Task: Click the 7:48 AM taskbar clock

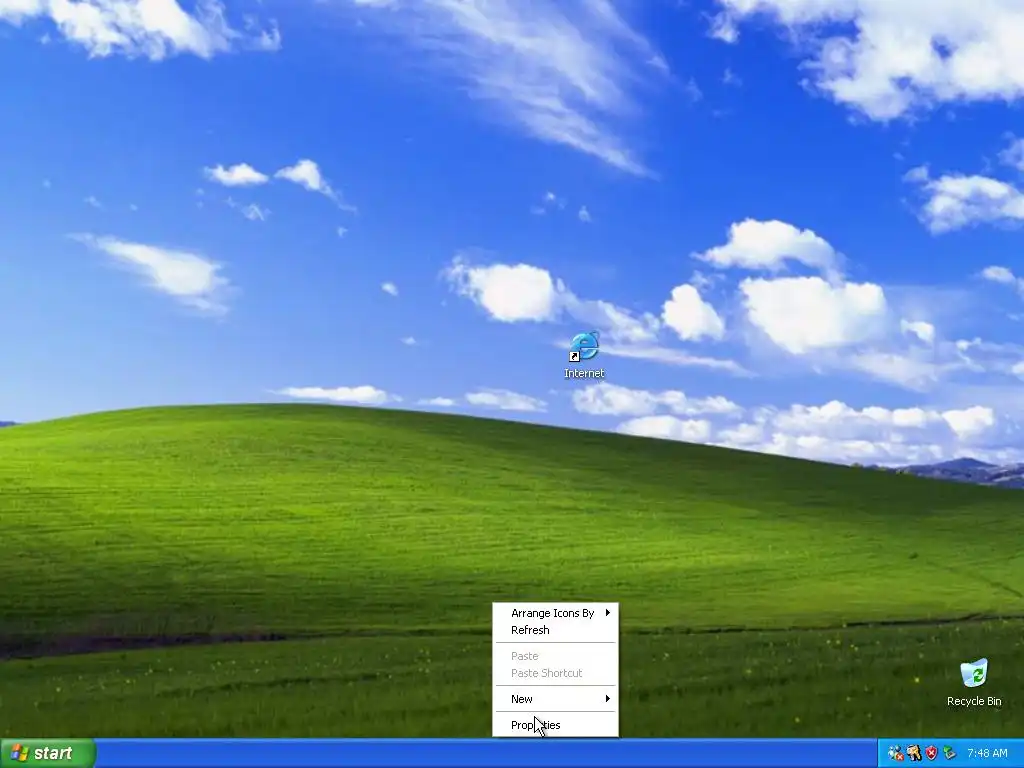Action: 987,754
